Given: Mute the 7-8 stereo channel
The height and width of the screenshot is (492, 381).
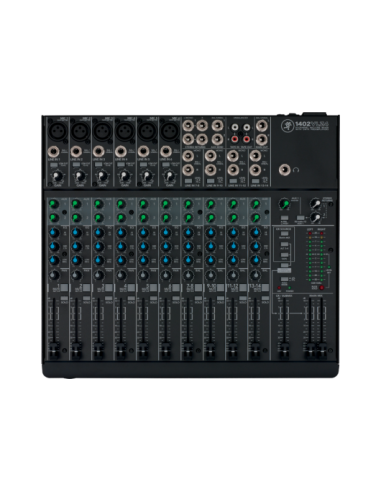Looking at the screenshot, I should tap(198, 288).
